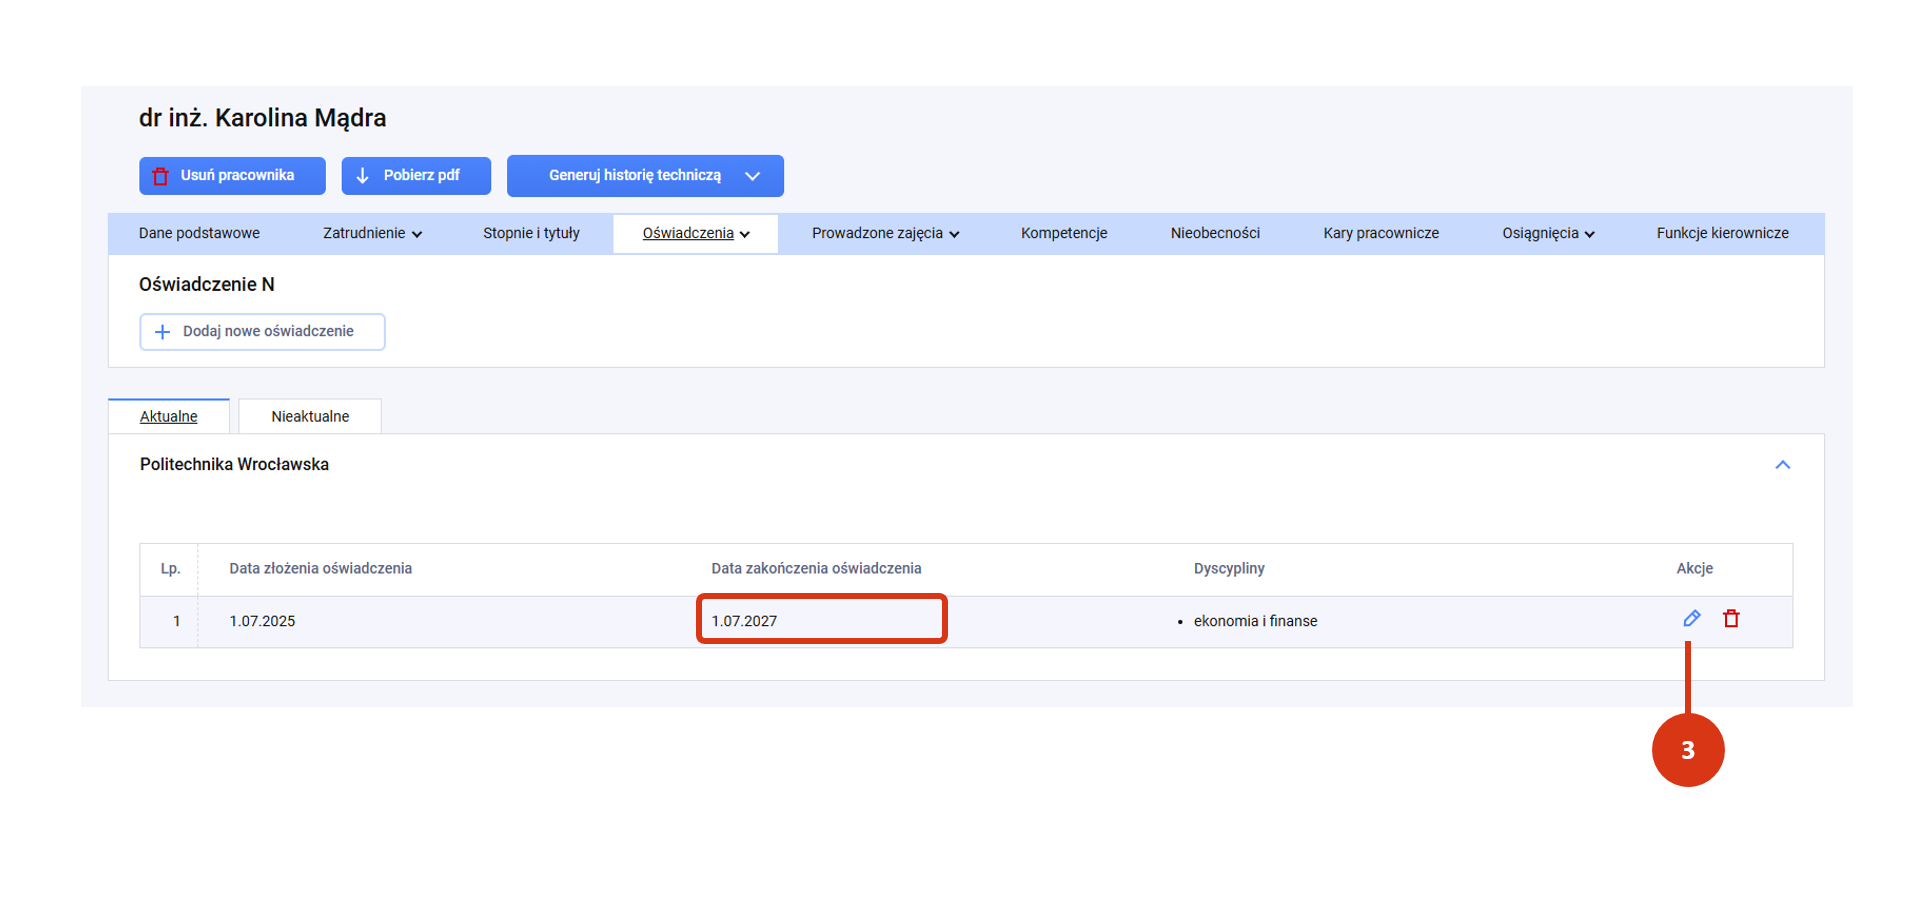Click the end date cell 1.07.2027
This screenshot has width=1919, height=899.
coord(822,620)
